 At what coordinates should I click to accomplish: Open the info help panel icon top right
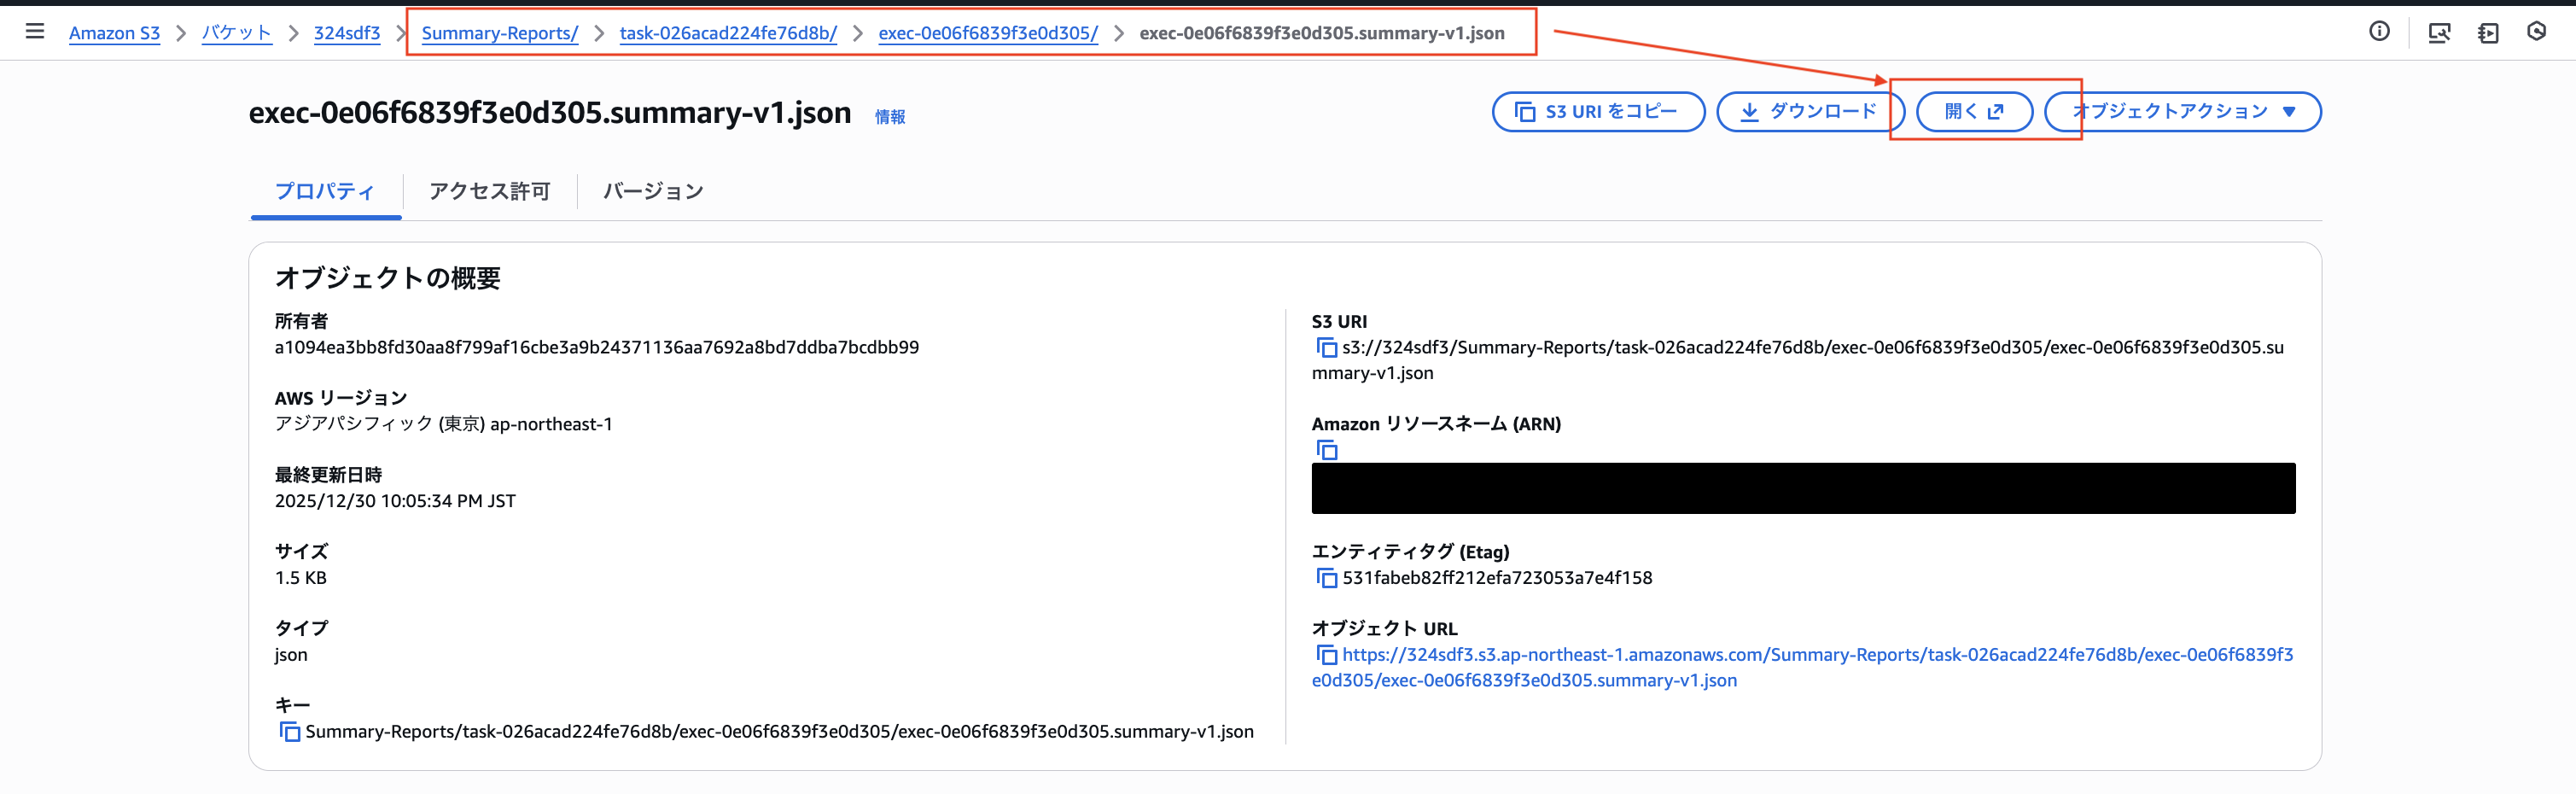[2378, 31]
